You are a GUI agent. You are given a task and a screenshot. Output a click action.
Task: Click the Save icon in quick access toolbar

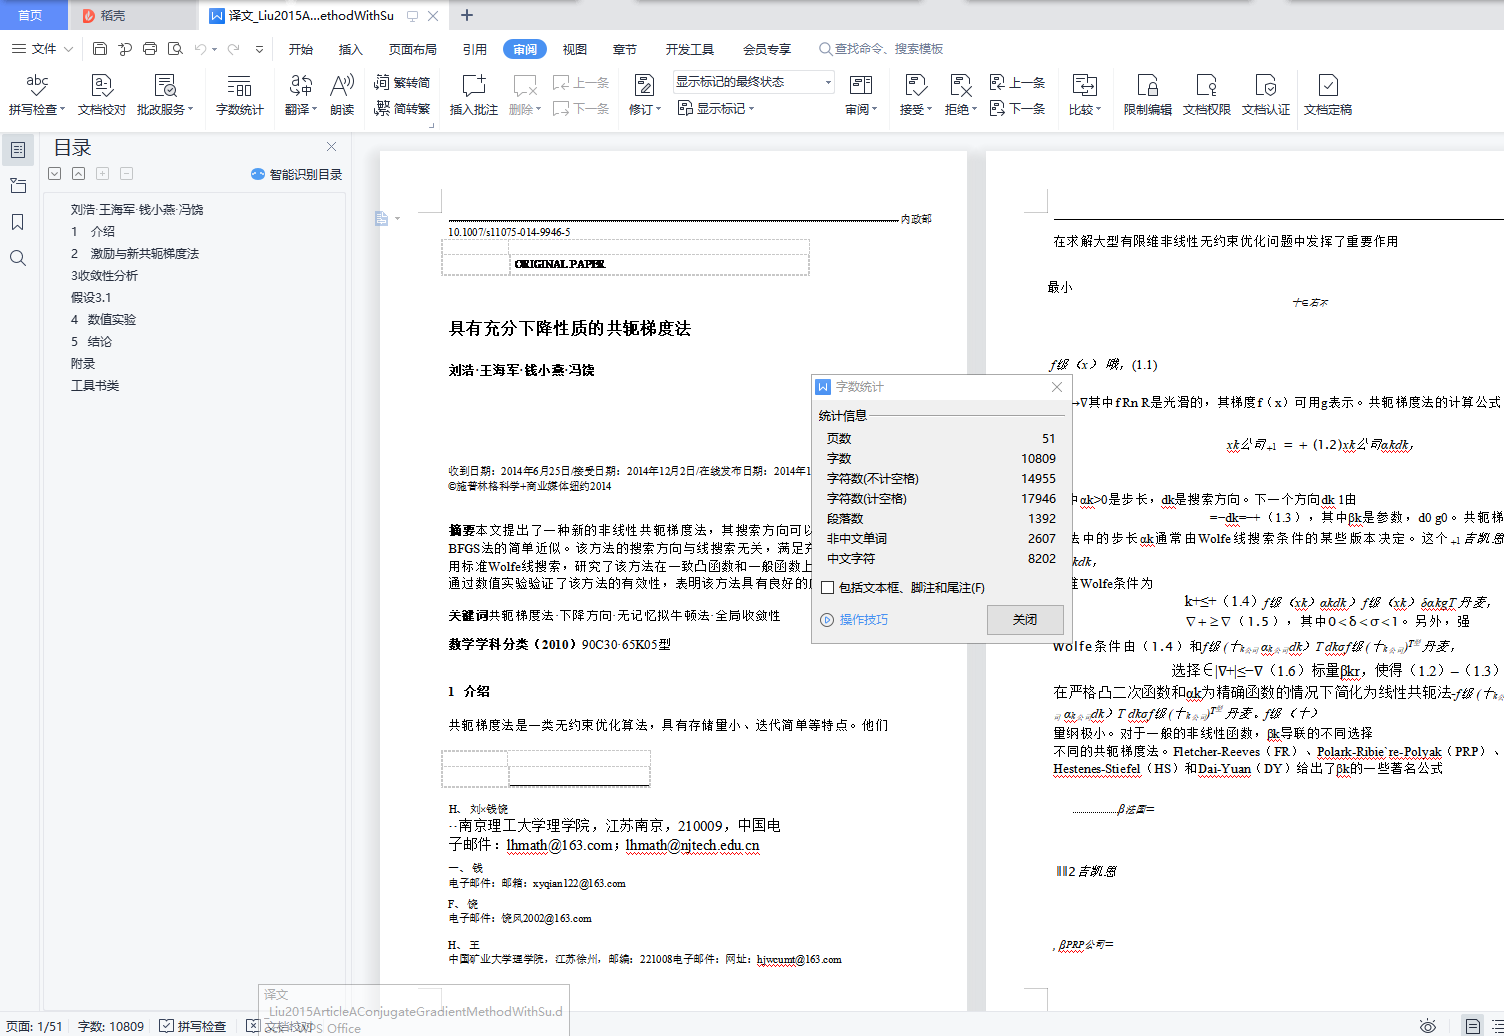click(x=99, y=49)
